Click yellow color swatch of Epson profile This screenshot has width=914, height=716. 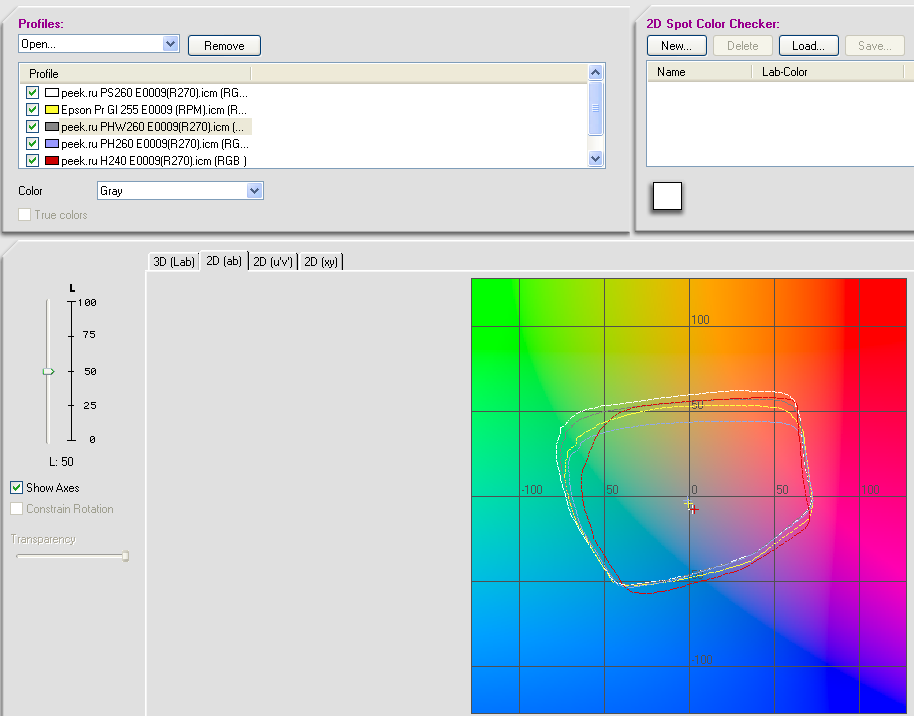click(52, 110)
